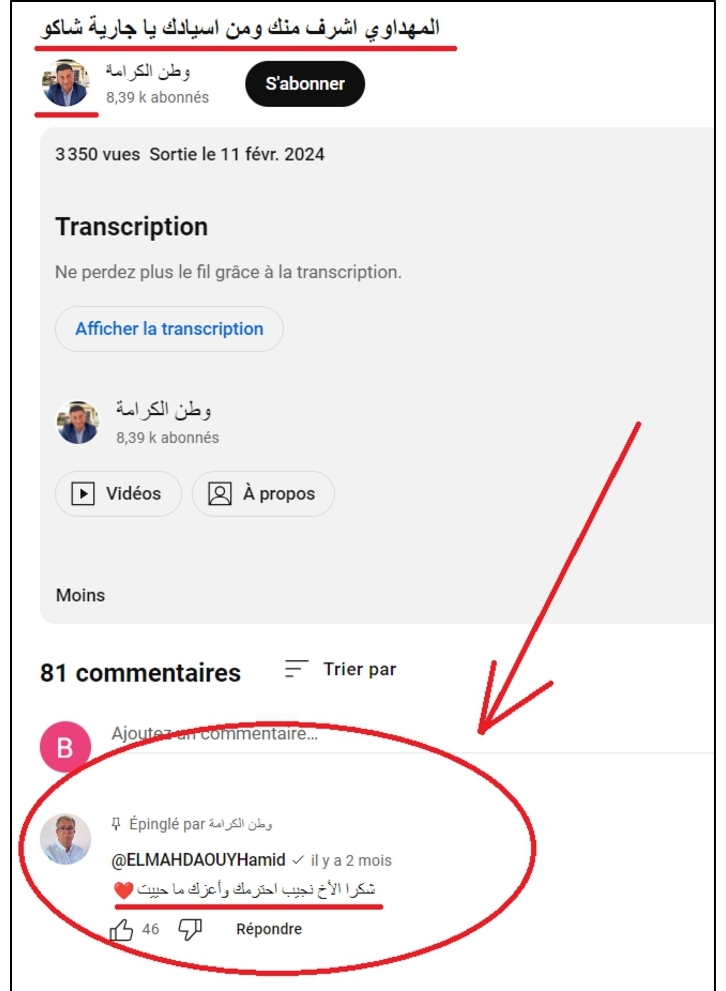The image size is (726, 991).
Task: Reply using the Répondre button
Action: pos(269,929)
